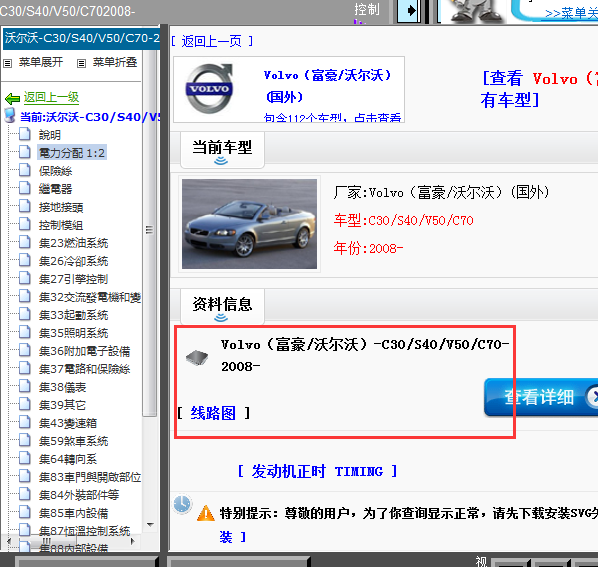Open 集84外裝部件等 tree item

click(79, 495)
